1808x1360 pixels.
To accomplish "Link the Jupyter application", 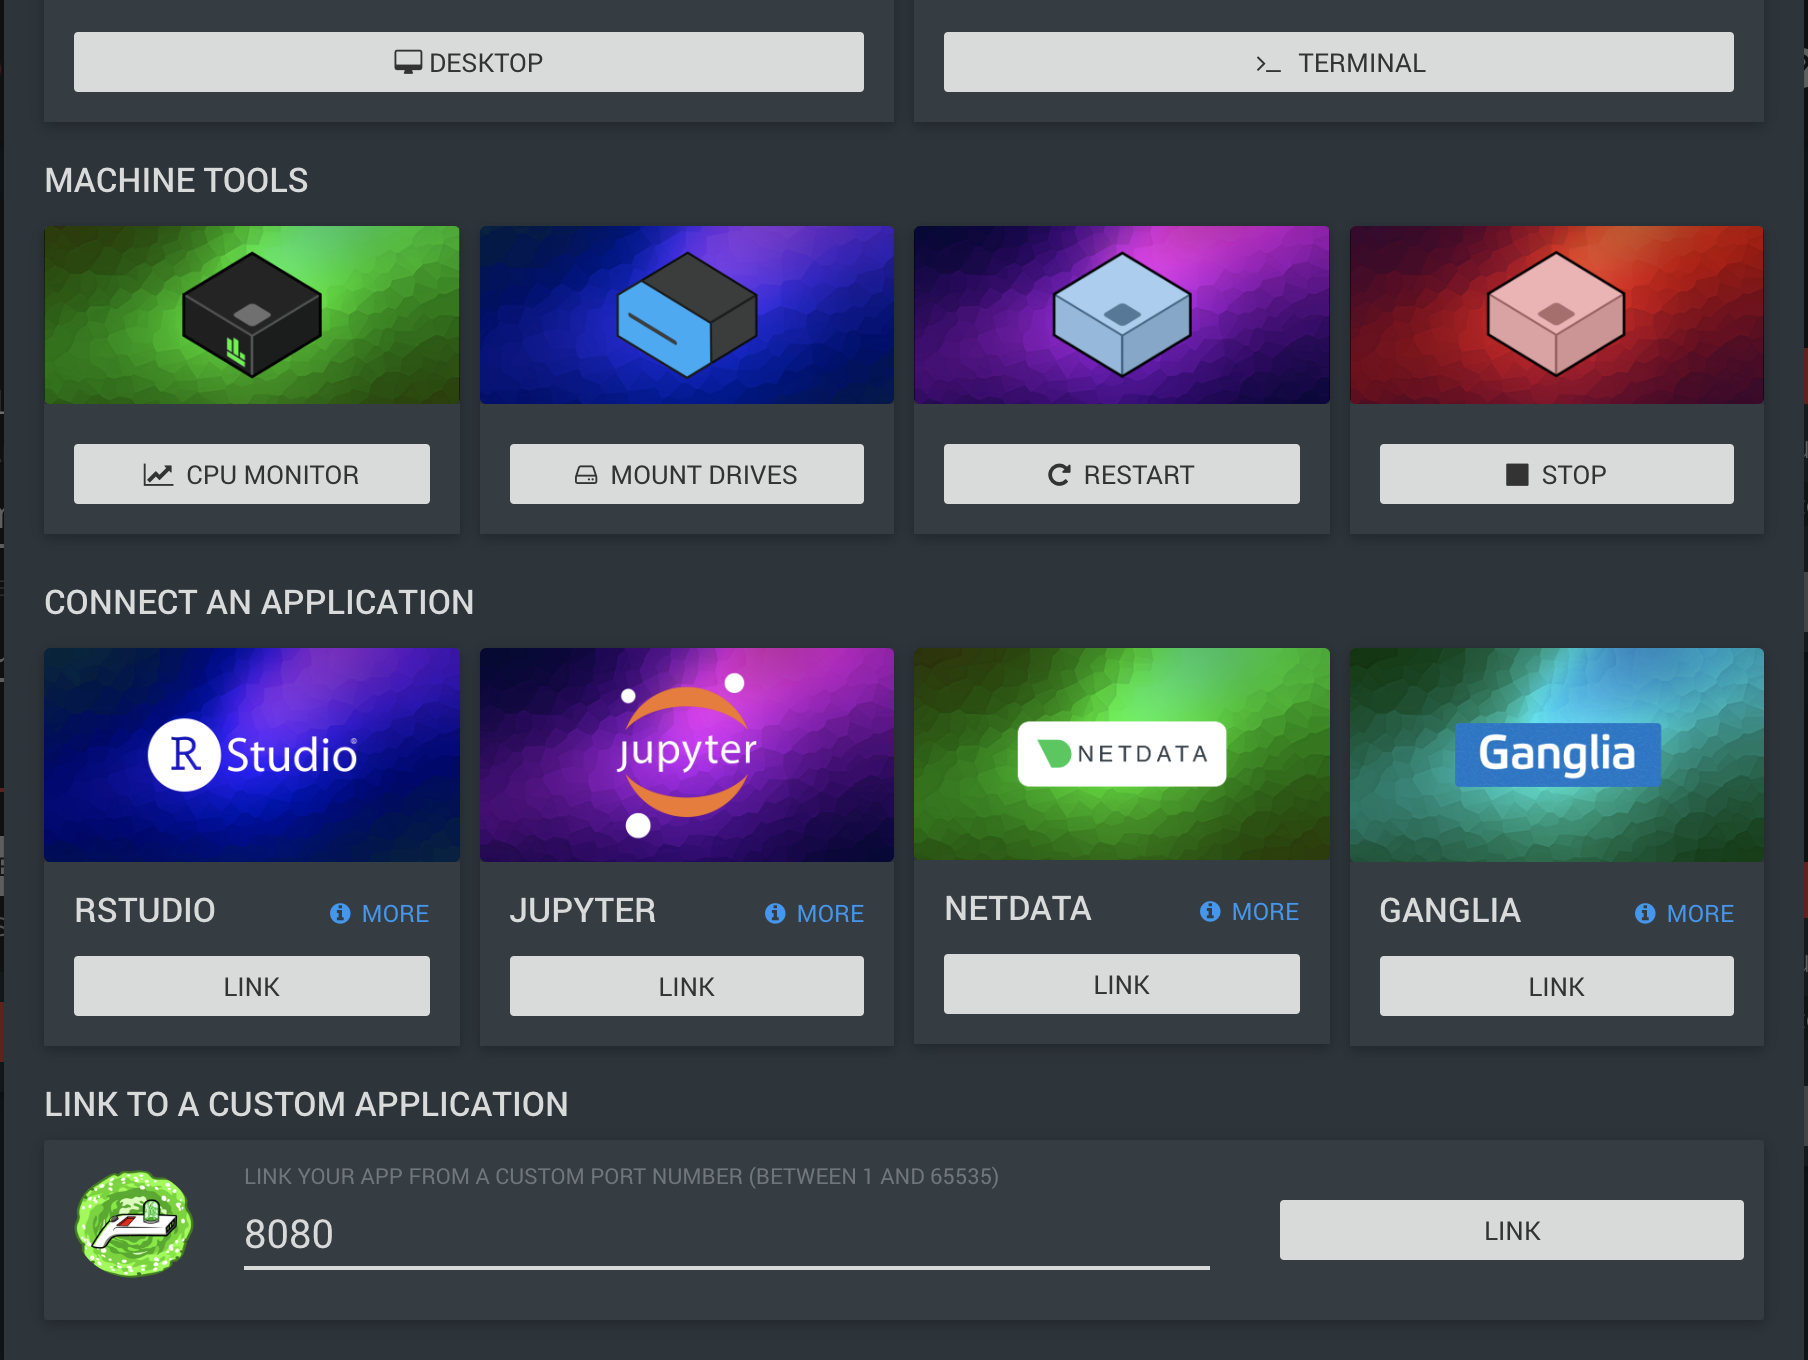I will [x=687, y=986].
